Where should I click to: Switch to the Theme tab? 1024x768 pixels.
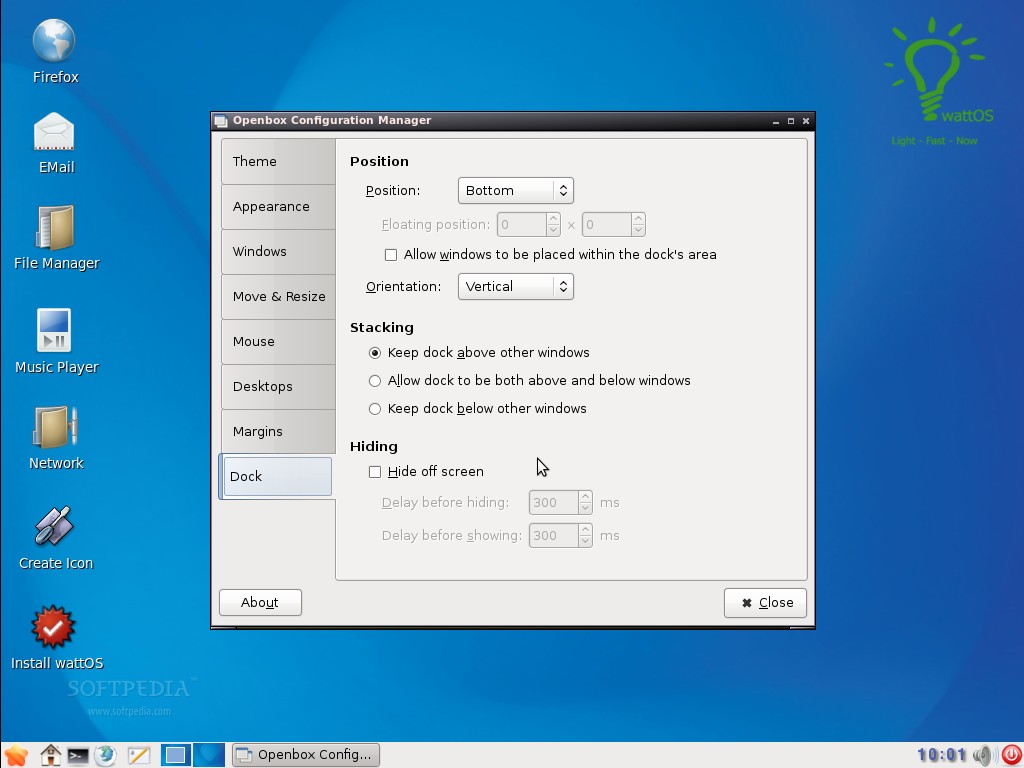click(278, 161)
